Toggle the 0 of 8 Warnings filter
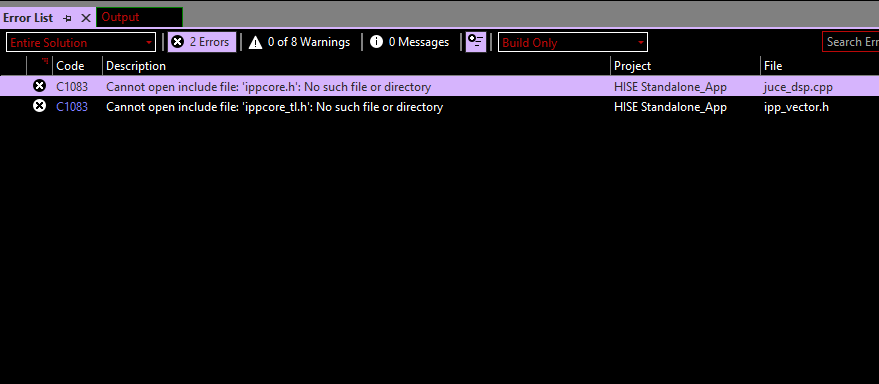Viewport: 879px width, 384px height. (x=299, y=42)
